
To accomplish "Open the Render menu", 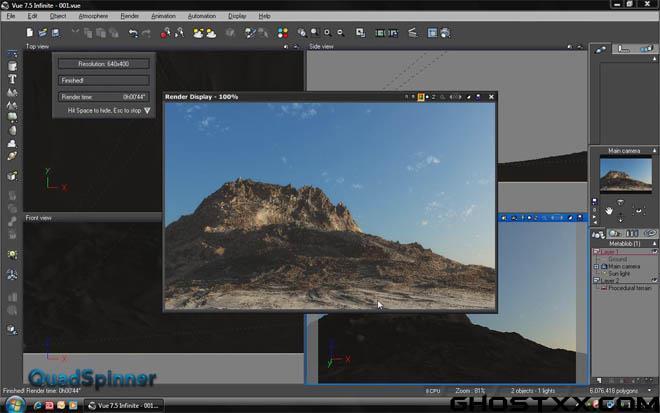I will [x=130, y=16].
